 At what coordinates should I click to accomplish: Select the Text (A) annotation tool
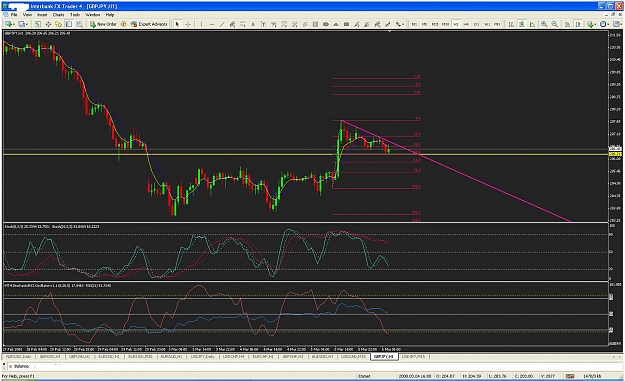[x=253, y=24]
